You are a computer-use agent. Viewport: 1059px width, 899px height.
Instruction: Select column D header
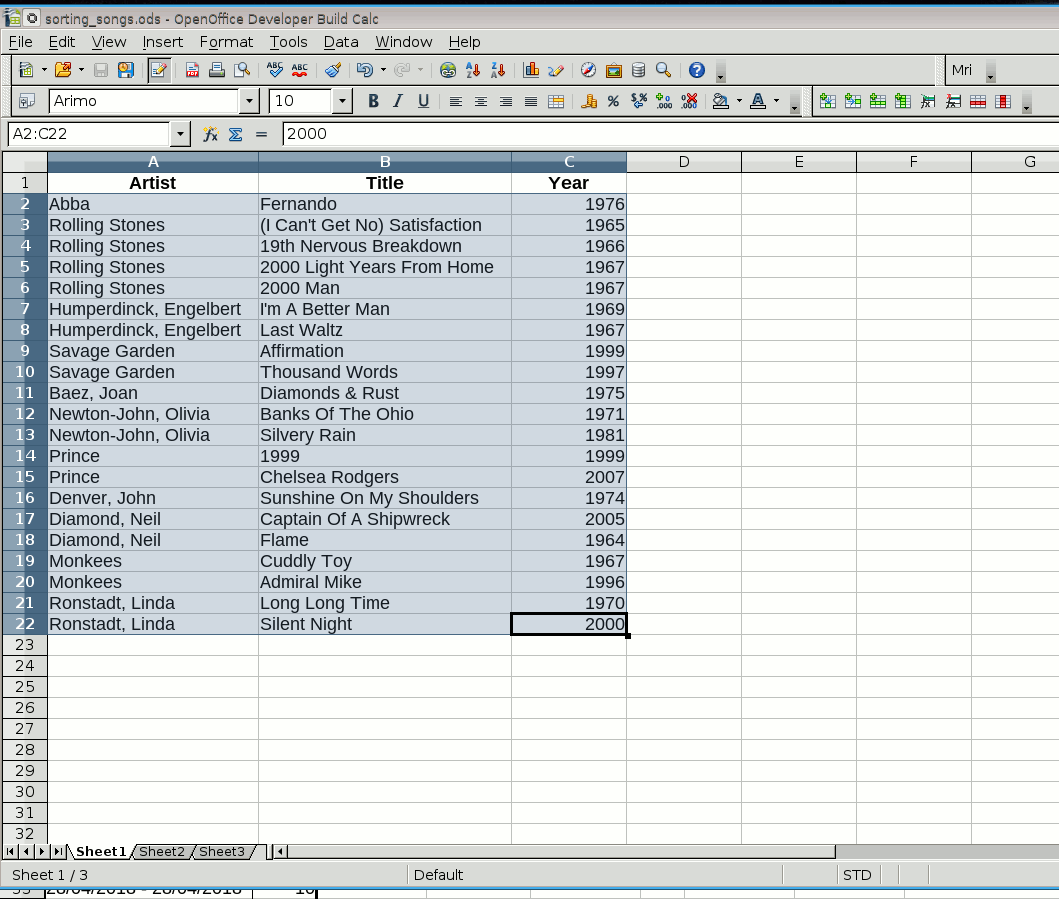tap(684, 162)
